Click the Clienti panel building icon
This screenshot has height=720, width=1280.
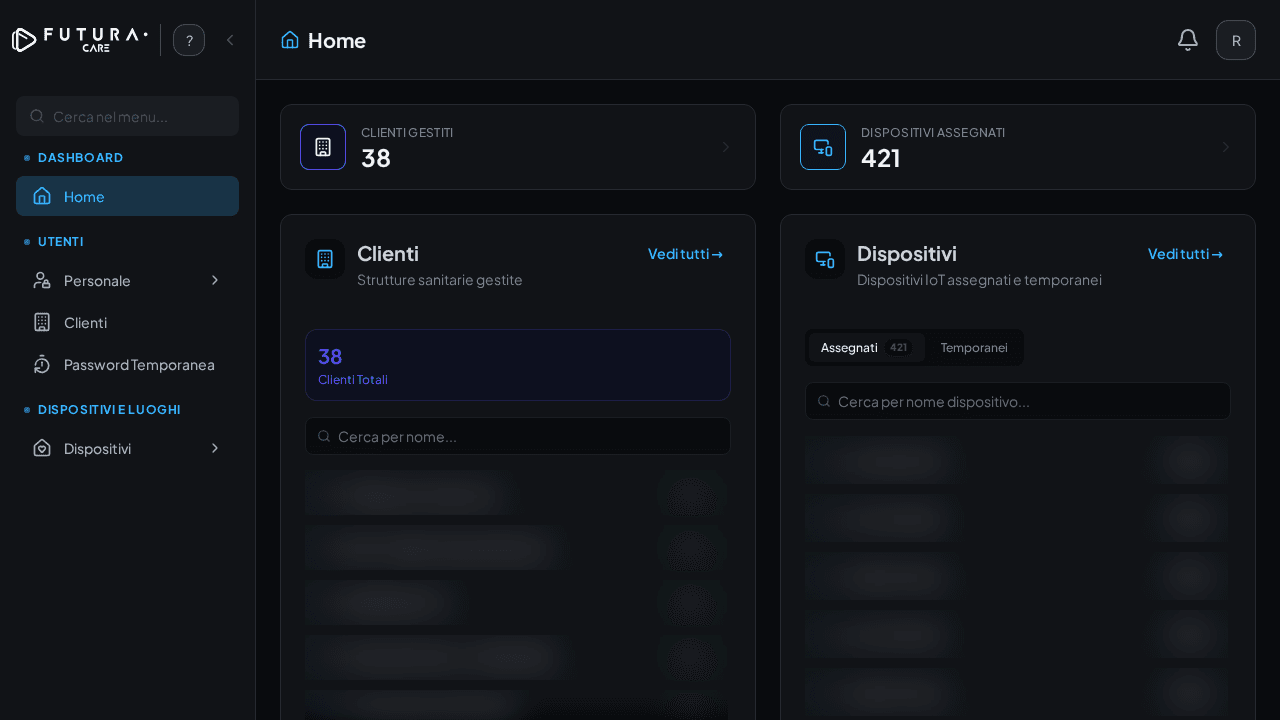tap(325, 259)
